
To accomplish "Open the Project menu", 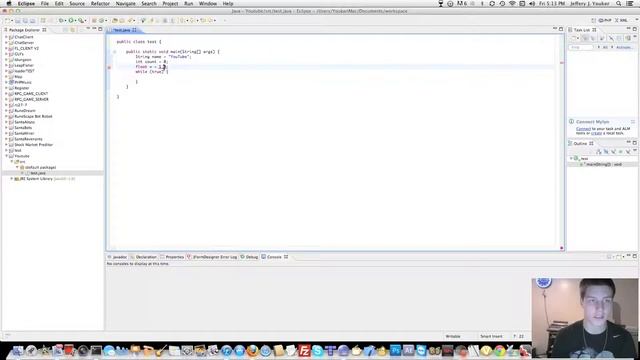I will 170,3.
